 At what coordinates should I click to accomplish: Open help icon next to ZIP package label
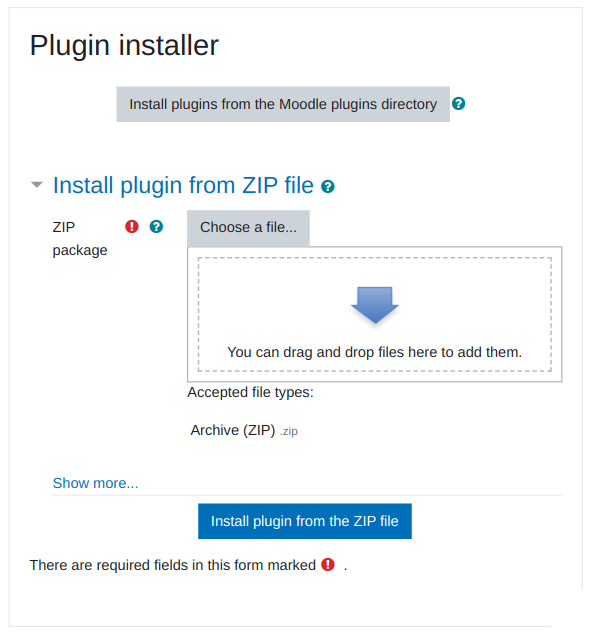point(156,226)
